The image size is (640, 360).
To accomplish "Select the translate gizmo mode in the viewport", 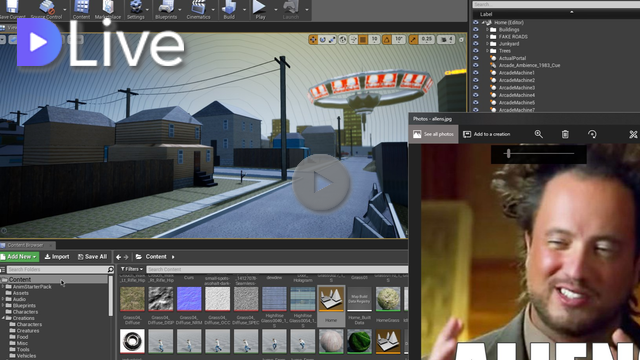I will (x=313, y=40).
